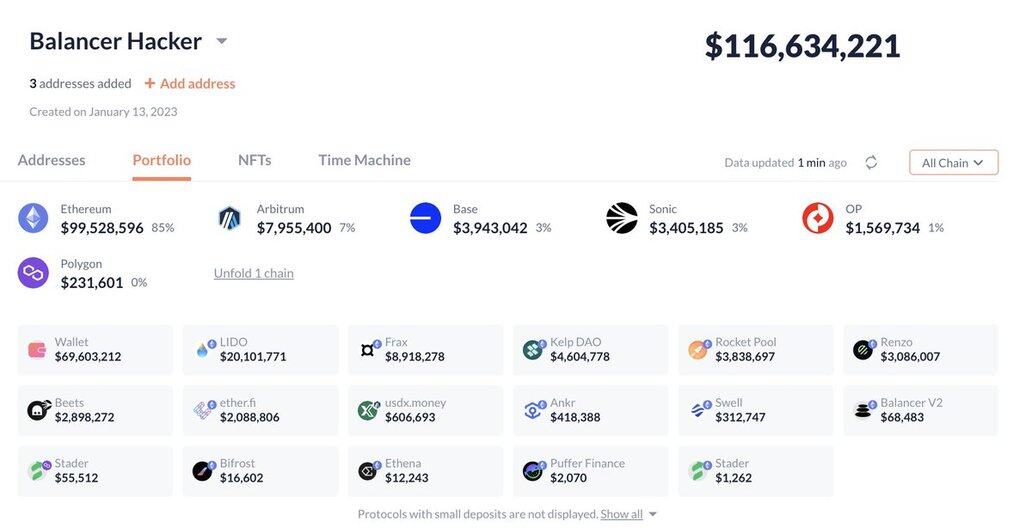Expand Show all protocols arrow
The width and height of the screenshot is (1032, 528).
[x=653, y=514]
